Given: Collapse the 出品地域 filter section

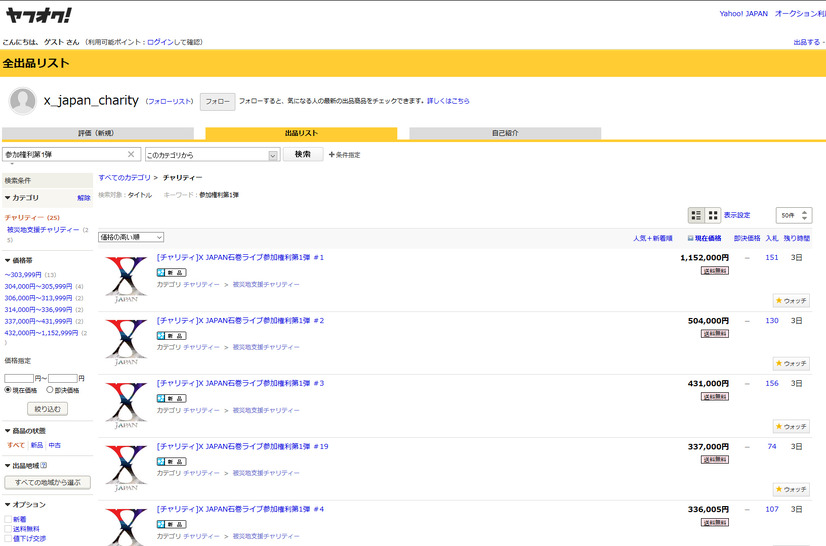Looking at the screenshot, I should click(x=22, y=465).
